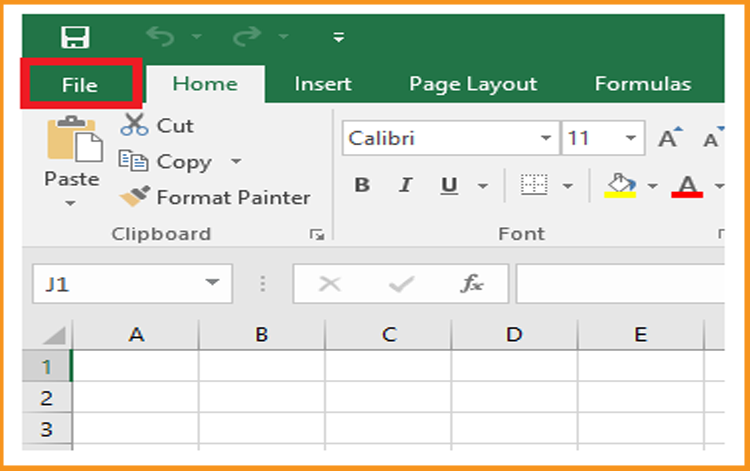This screenshot has height=471, width=750.
Task: Click the formula bar resize dots handle
Action: (x=263, y=284)
